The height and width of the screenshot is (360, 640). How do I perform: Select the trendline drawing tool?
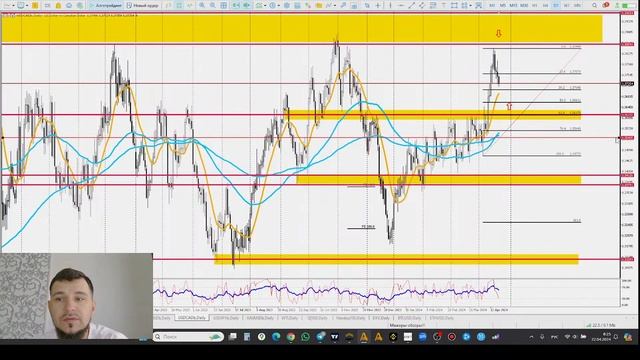coord(412,6)
